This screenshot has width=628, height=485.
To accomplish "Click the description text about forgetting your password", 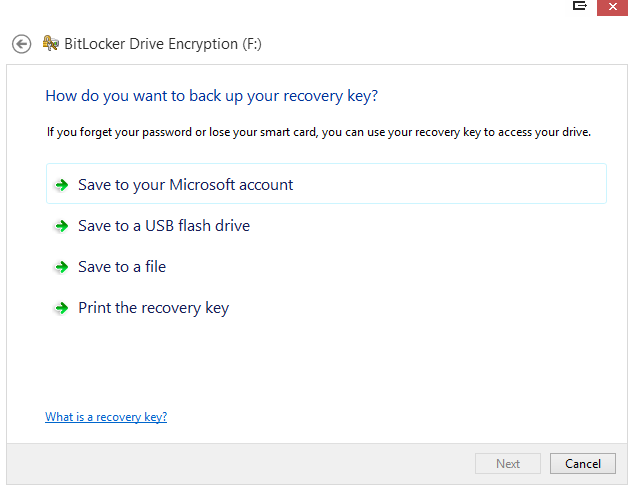I will click(x=319, y=132).
